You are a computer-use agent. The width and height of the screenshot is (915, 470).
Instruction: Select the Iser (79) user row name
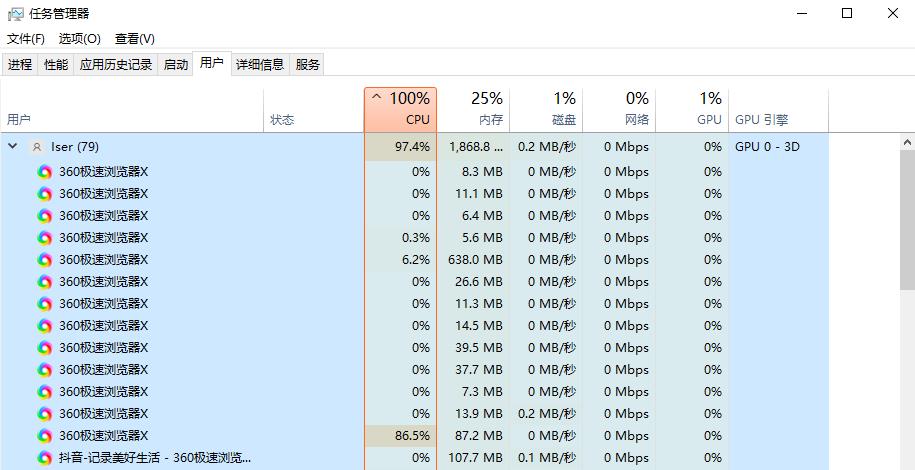click(75, 147)
